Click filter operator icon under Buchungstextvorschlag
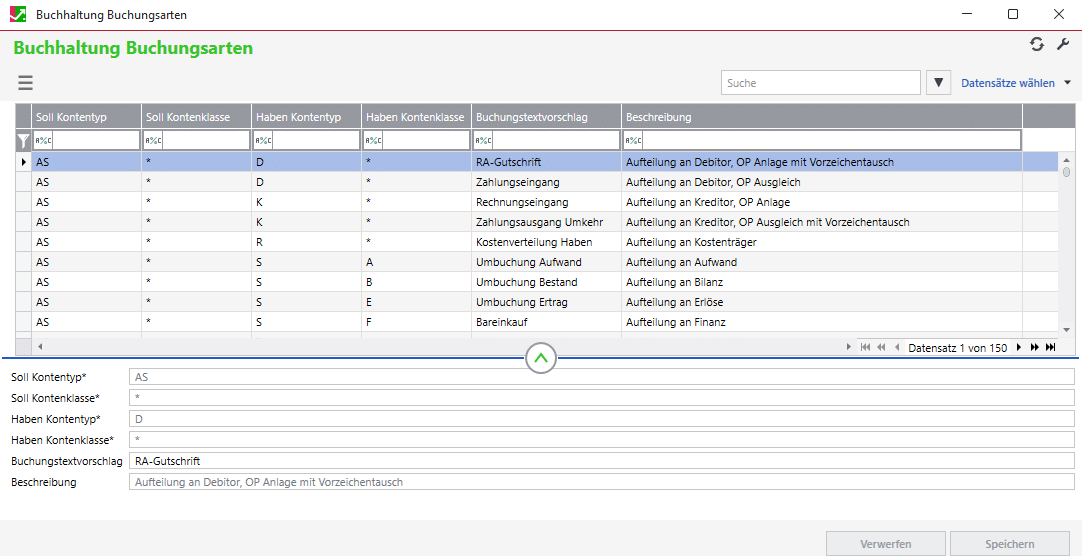 [483, 141]
